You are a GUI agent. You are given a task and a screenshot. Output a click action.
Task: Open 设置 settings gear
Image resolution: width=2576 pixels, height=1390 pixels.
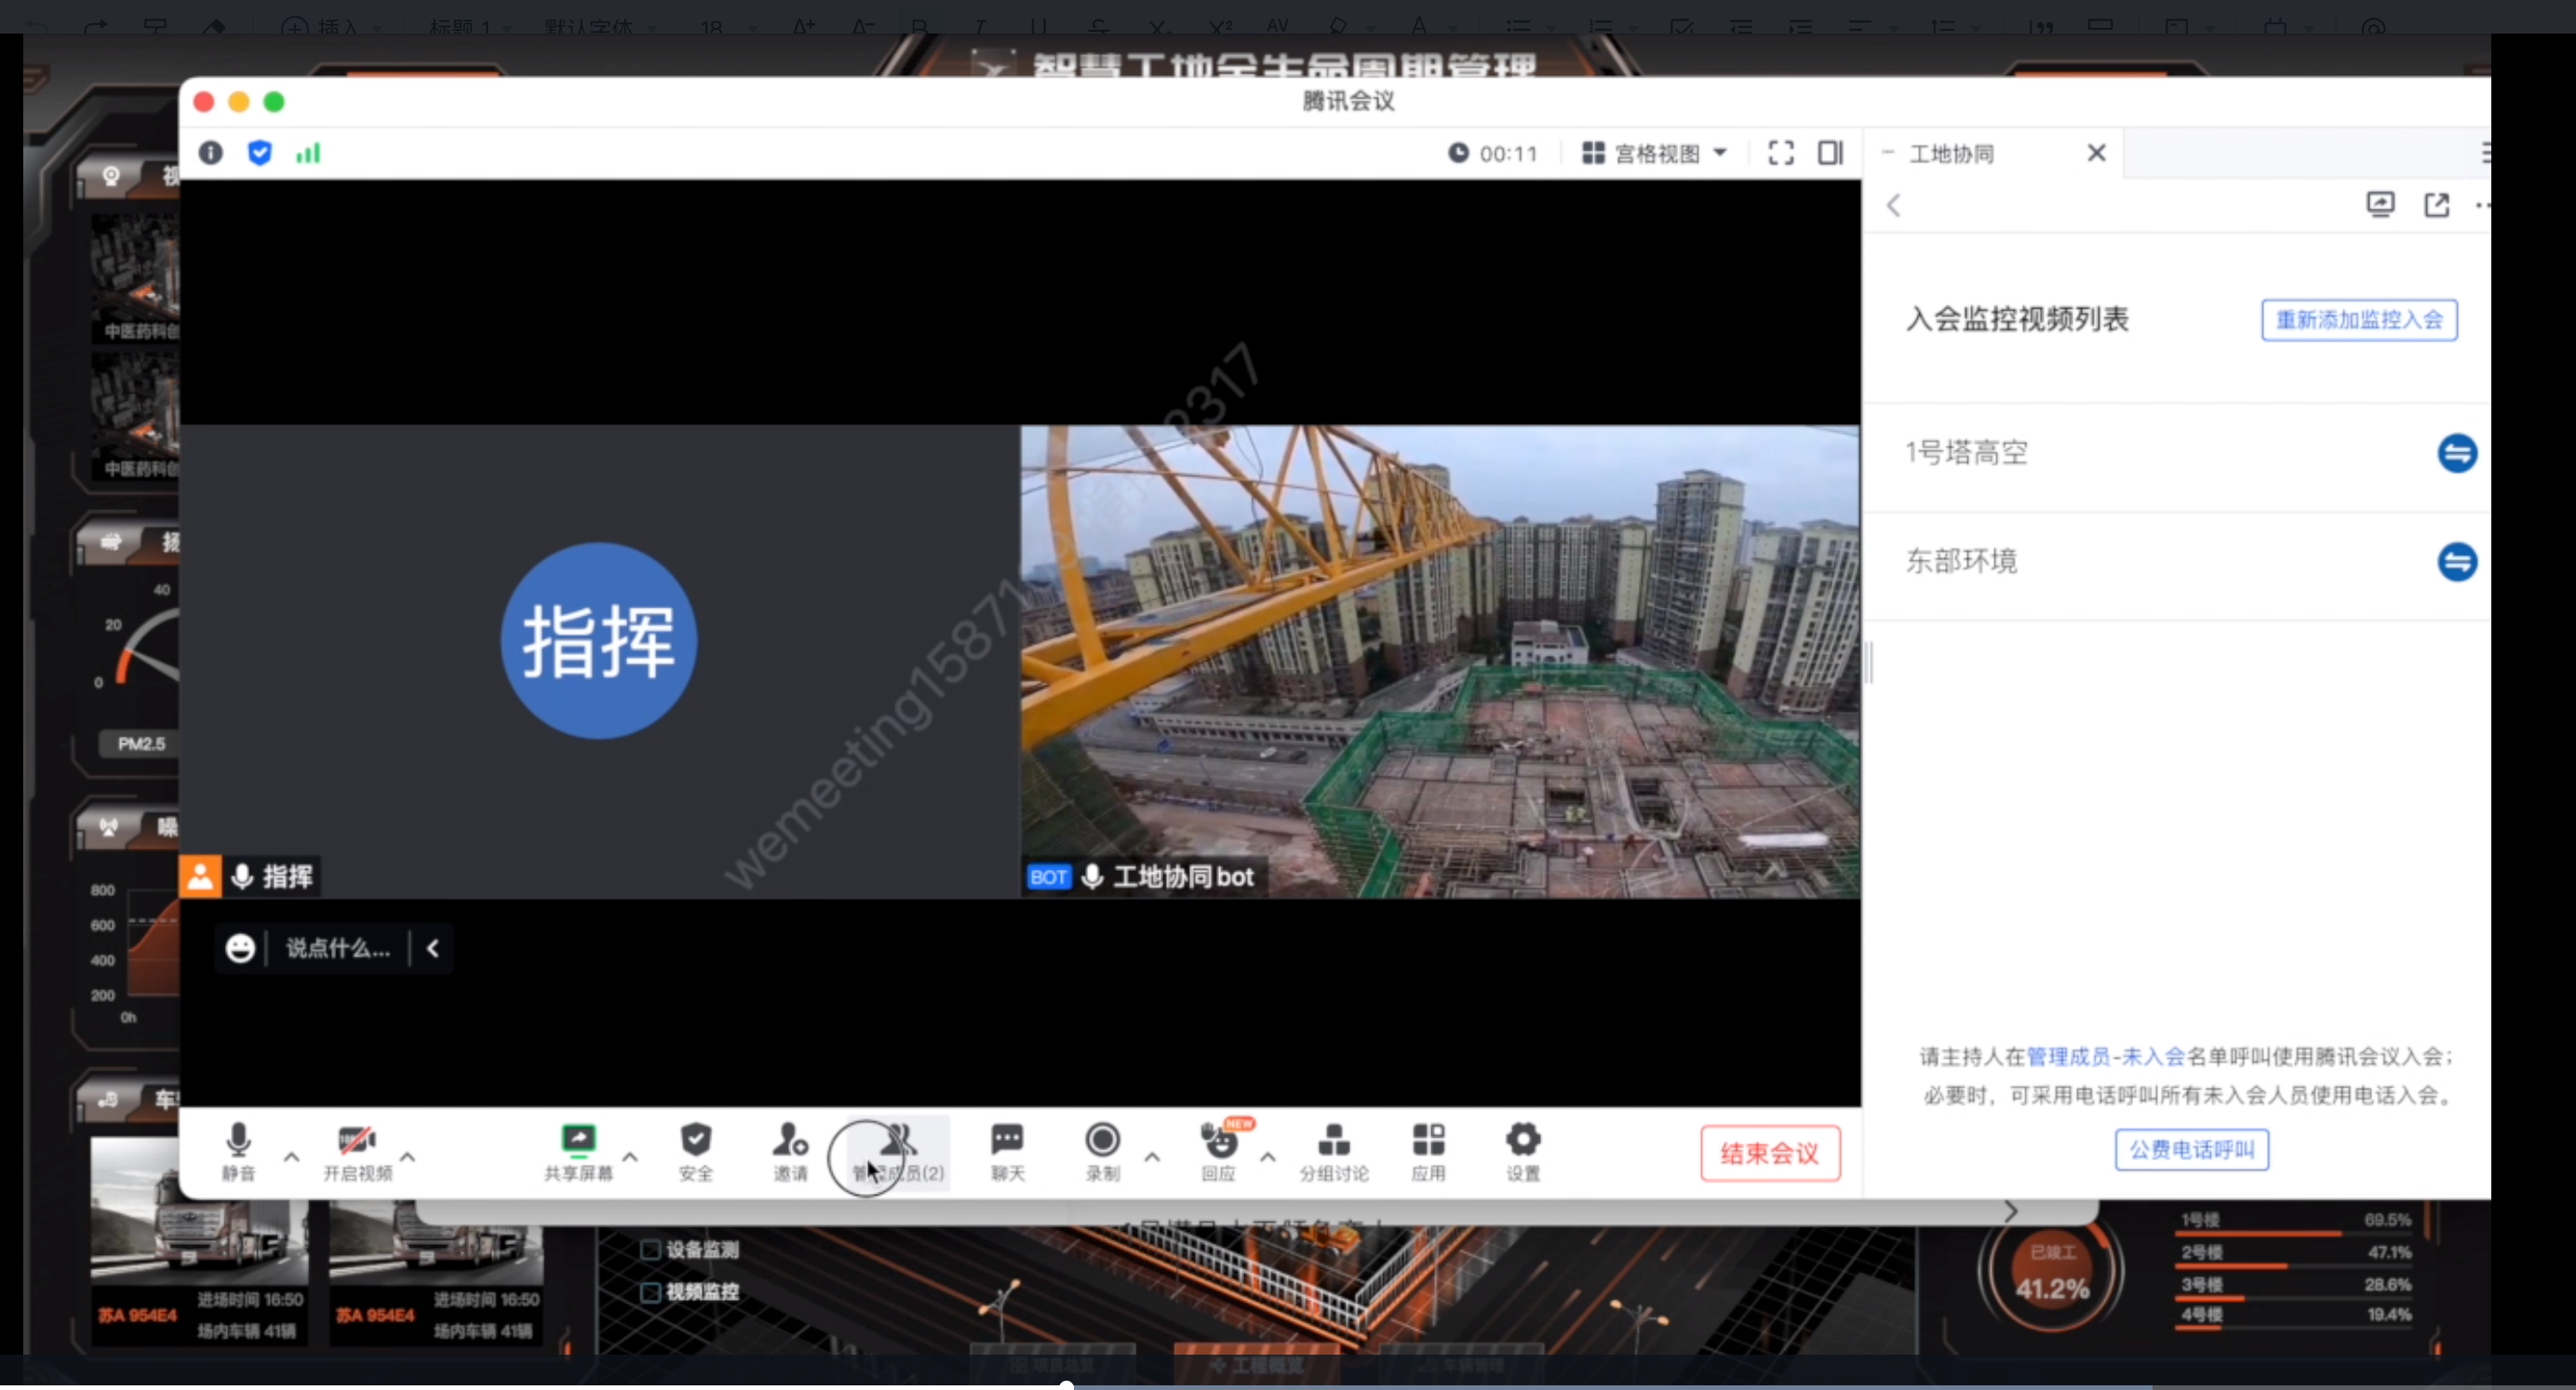[1523, 1152]
